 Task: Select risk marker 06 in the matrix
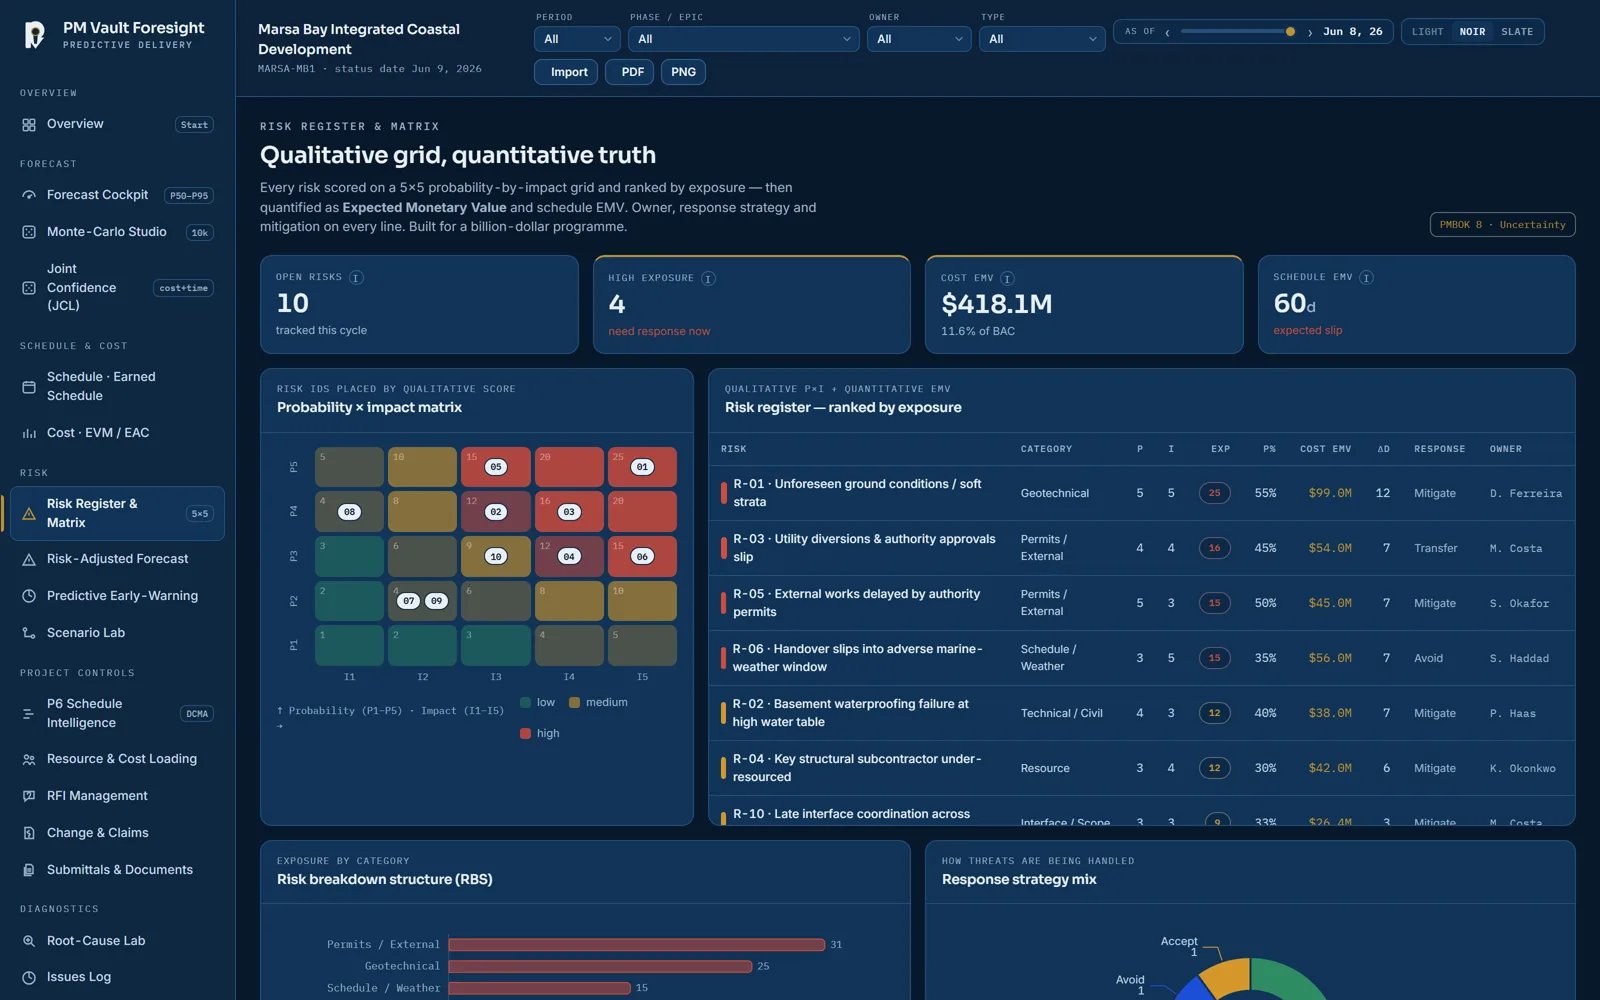643,557
